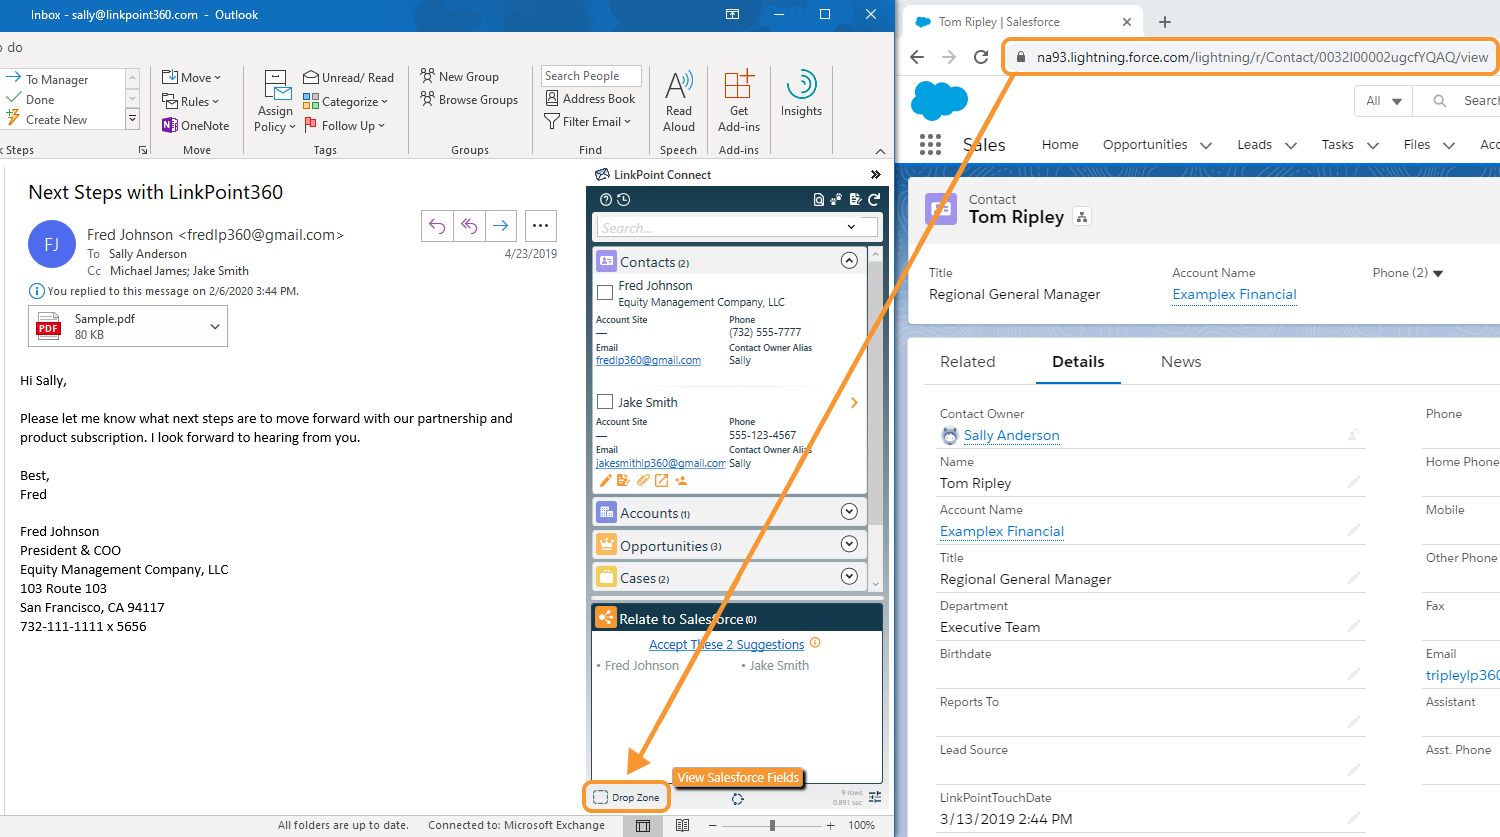1500x837 pixels.
Task: Switch to the Related tab in Salesforce
Action: pyautogui.click(x=967, y=362)
